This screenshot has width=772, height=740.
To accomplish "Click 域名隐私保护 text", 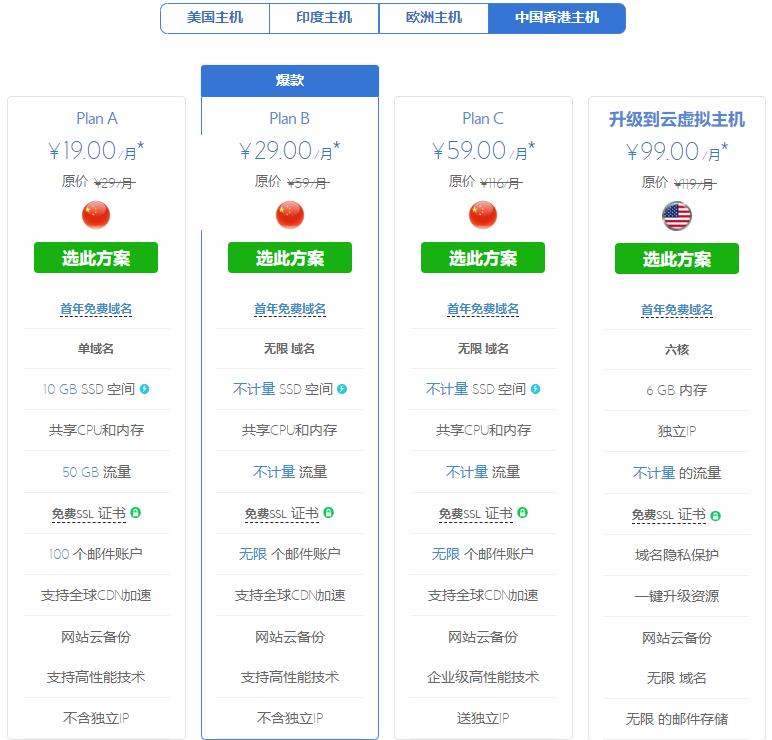I will click(x=677, y=555).
